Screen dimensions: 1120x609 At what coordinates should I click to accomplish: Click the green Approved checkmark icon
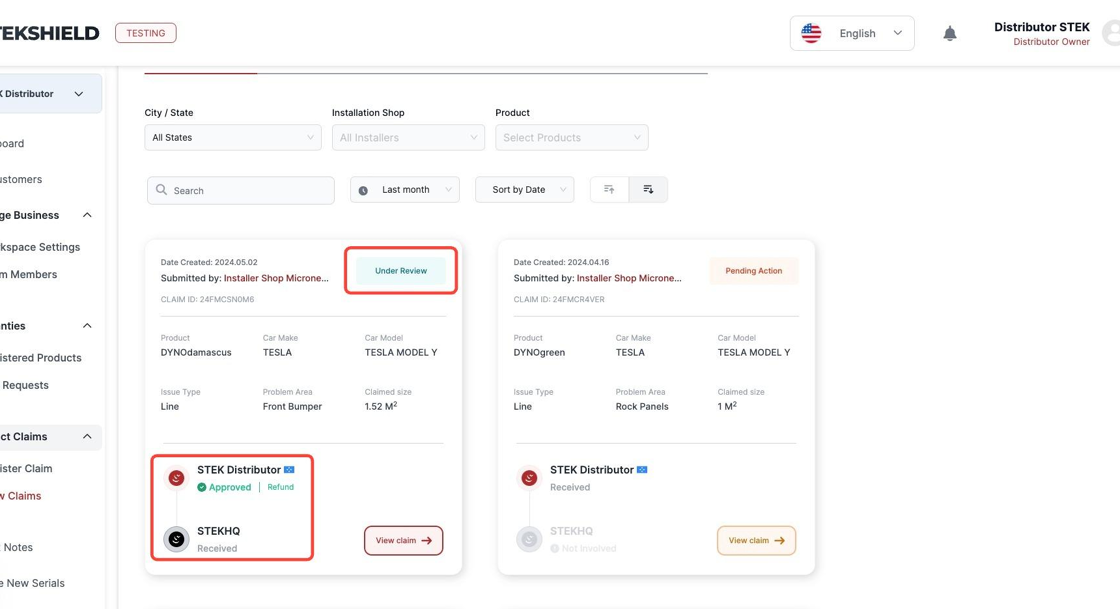tap(201, 487)
